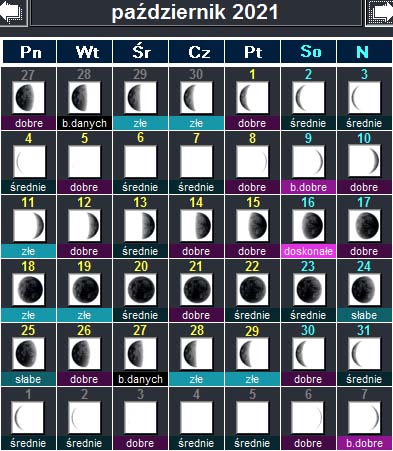This screenshot has width=393, height=451.
Task: Open moon phase image for October 9
Action: click(308, 162)
